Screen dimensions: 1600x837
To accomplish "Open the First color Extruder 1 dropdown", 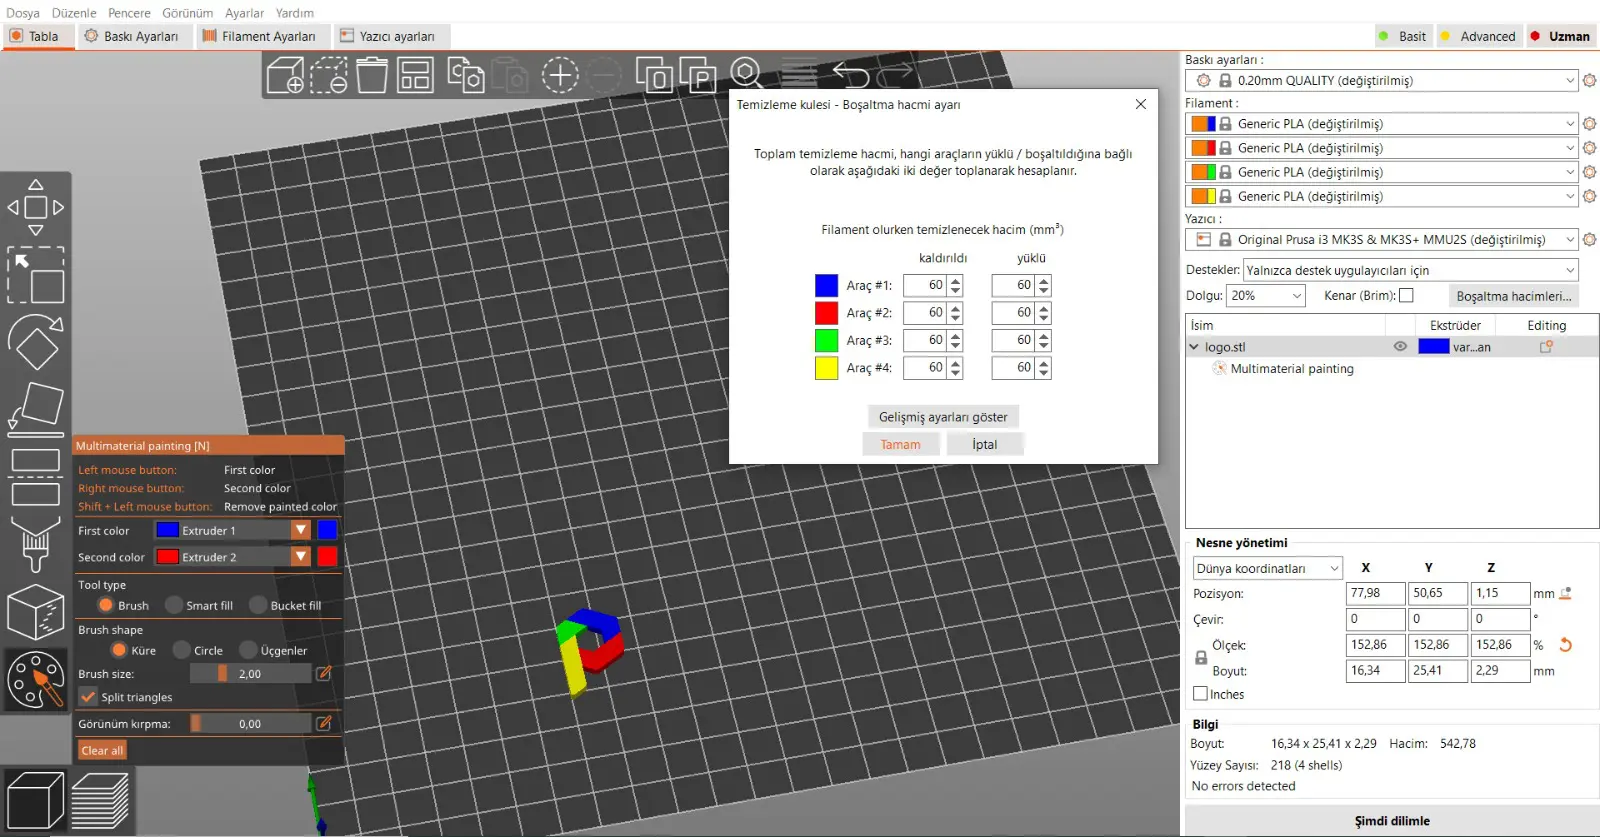I will [232, 530].
